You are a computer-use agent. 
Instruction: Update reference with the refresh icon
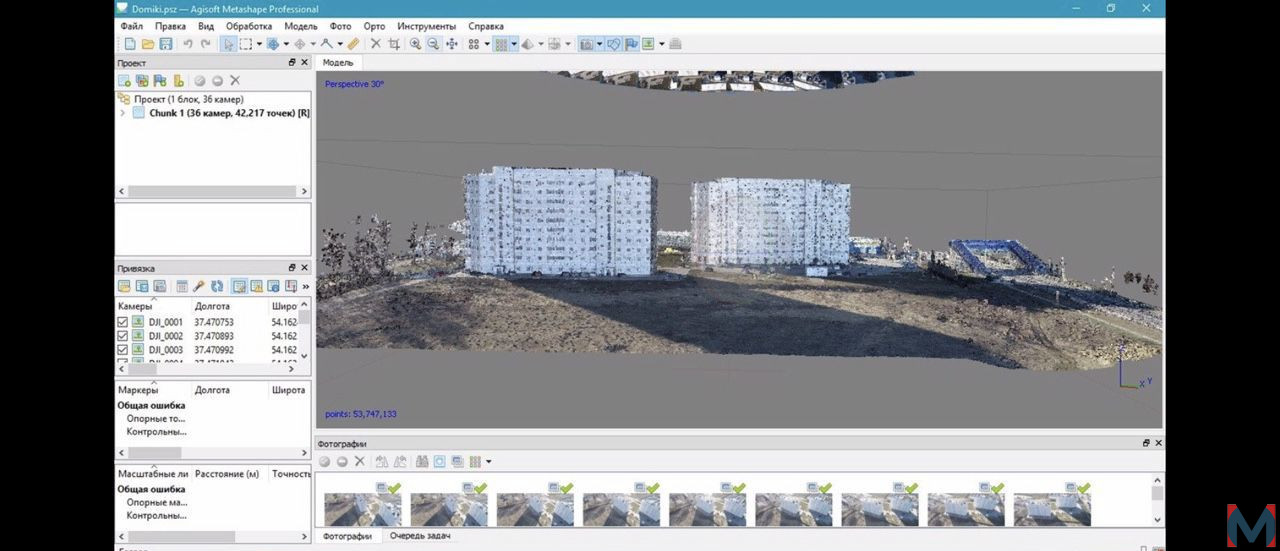(x=216, y=286)
